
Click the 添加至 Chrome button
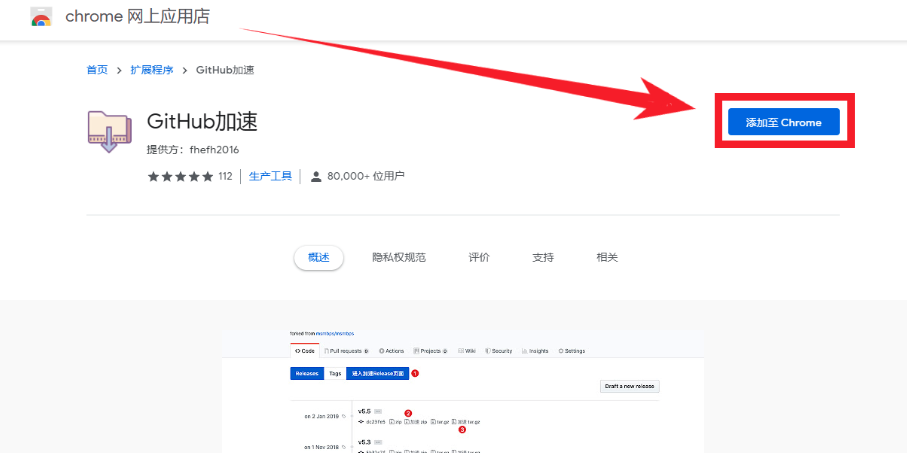[784, 122]
